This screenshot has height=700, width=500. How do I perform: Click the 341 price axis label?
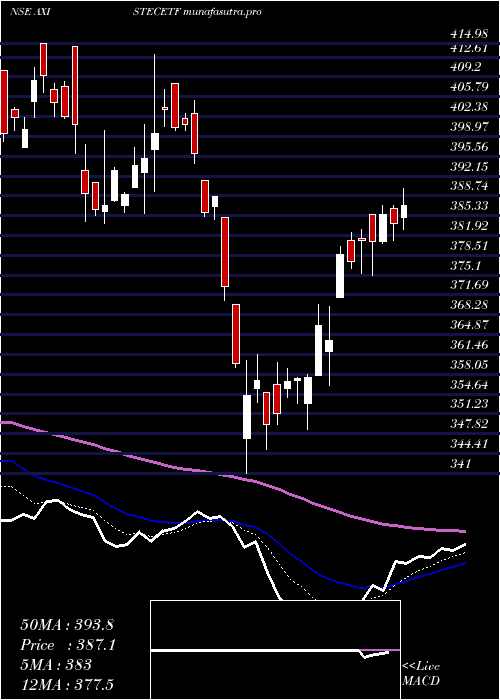[x=460, y=463]
